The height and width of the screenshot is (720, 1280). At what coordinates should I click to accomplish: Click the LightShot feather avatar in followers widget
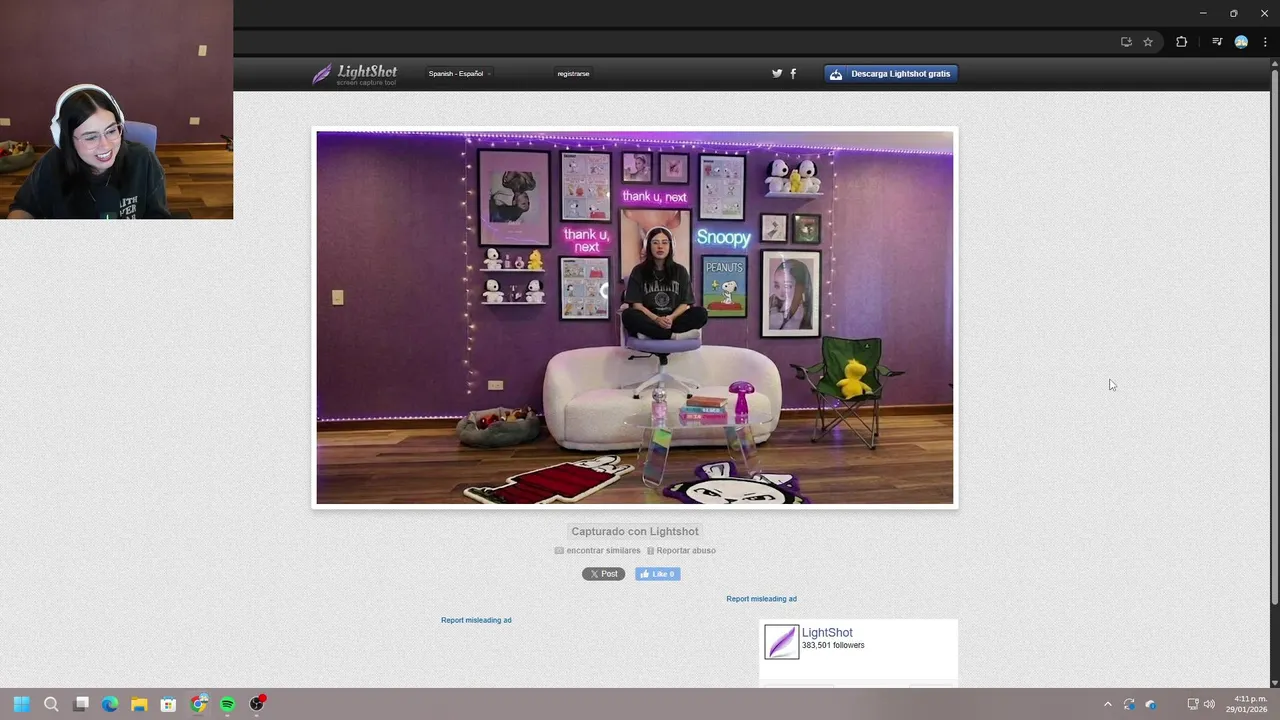click(782, 642)
